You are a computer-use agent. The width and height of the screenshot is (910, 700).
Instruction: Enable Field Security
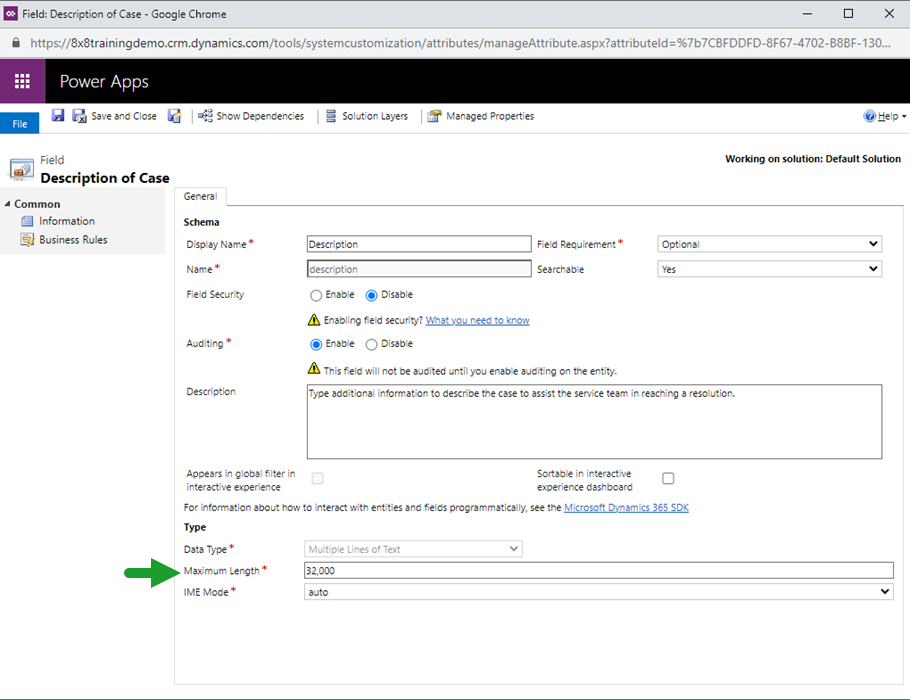click(317, 294)
